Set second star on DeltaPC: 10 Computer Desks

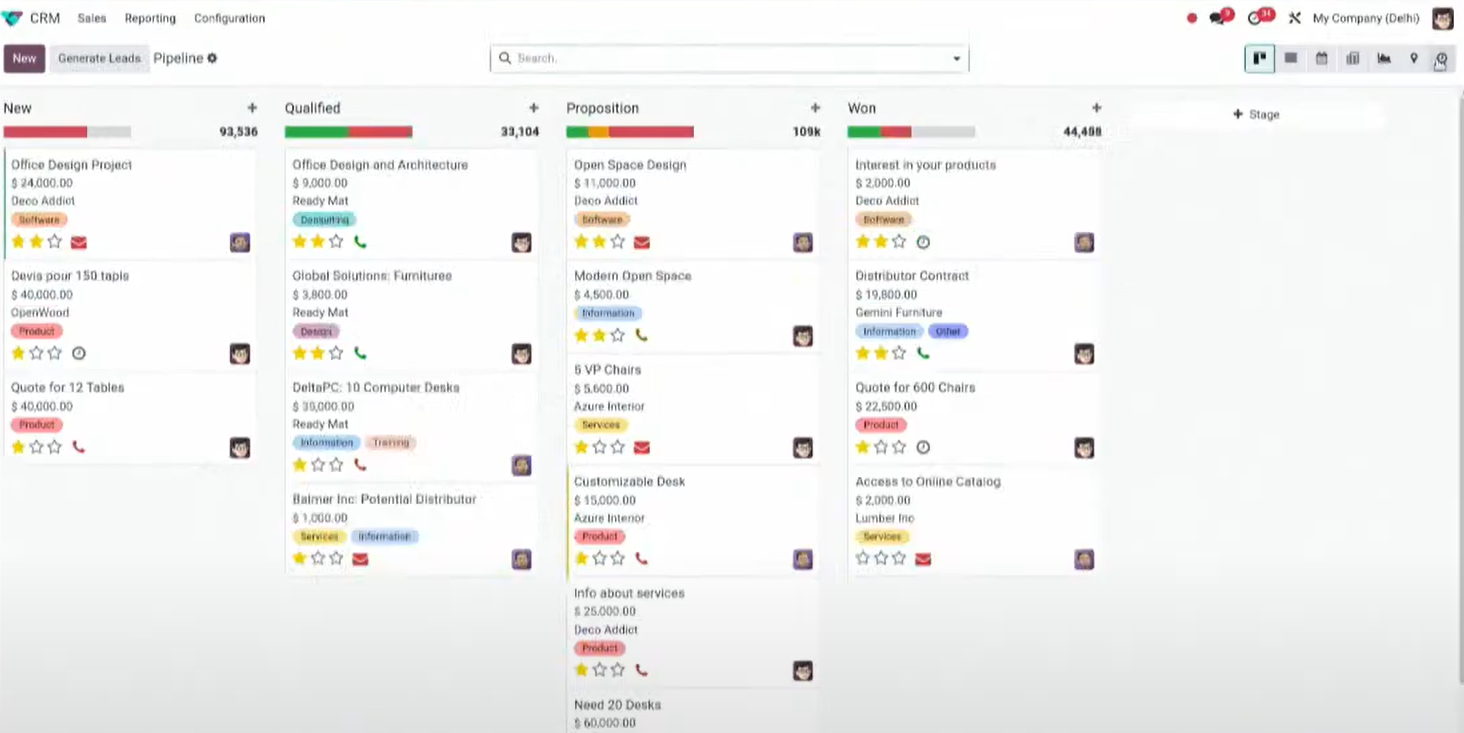[x=317, y=465]
